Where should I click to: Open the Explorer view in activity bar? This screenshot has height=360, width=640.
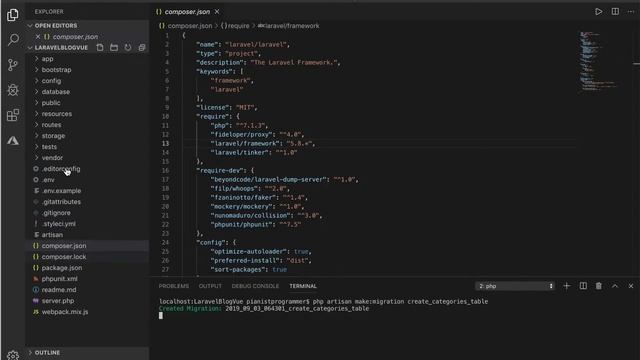click(x=13, y=15)
